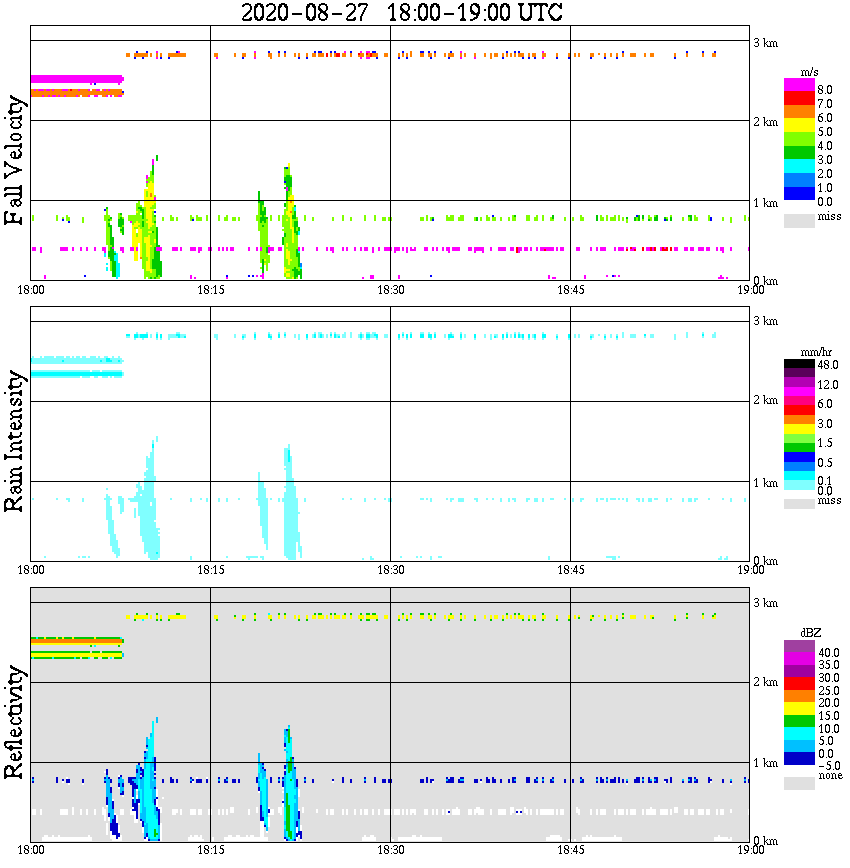Select the yellow 5.0 swatch in the m/s legend
The width and height of the screenshot is (850, 868).
(799, 127)
